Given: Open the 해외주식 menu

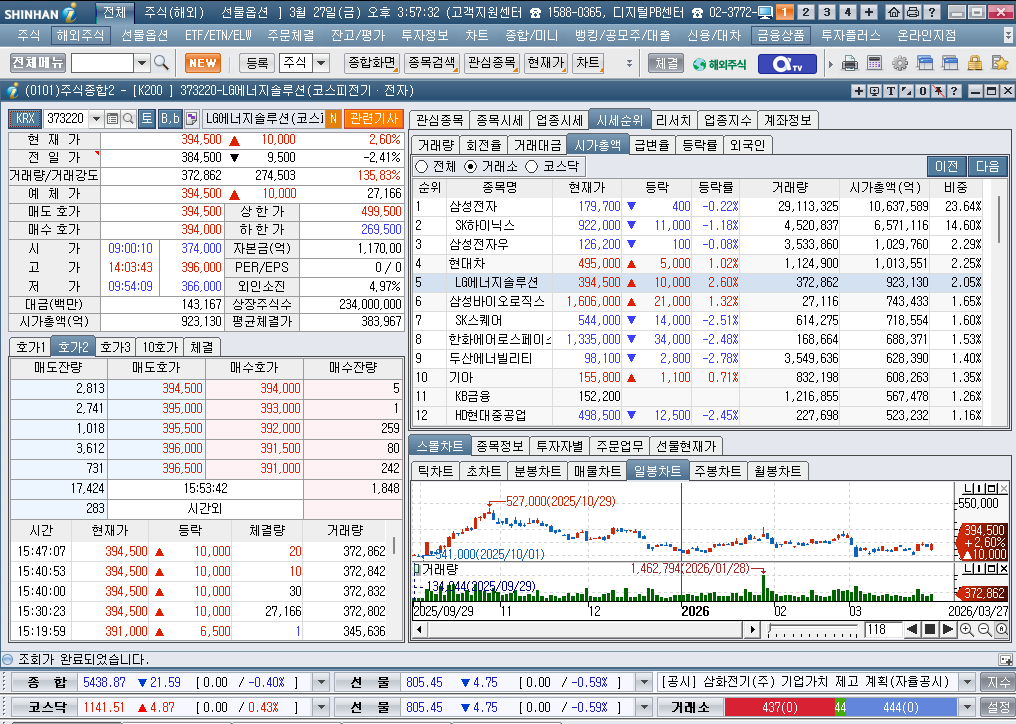Looking at the screenshot, I should [79, 36].
